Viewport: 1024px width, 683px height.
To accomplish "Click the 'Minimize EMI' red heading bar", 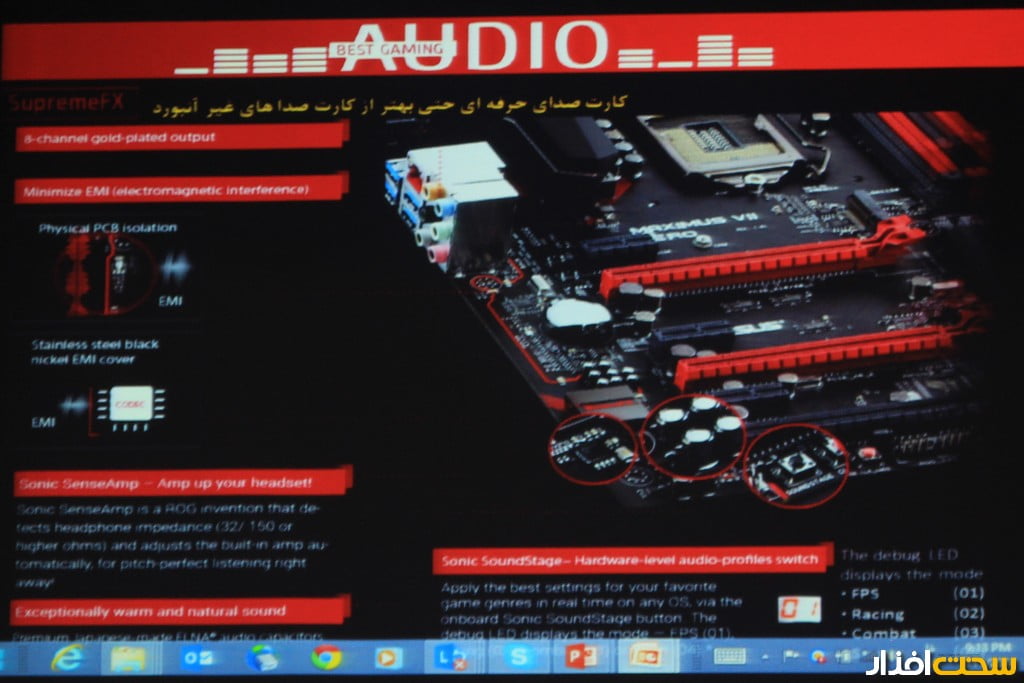I will click(x=180, y=188).
